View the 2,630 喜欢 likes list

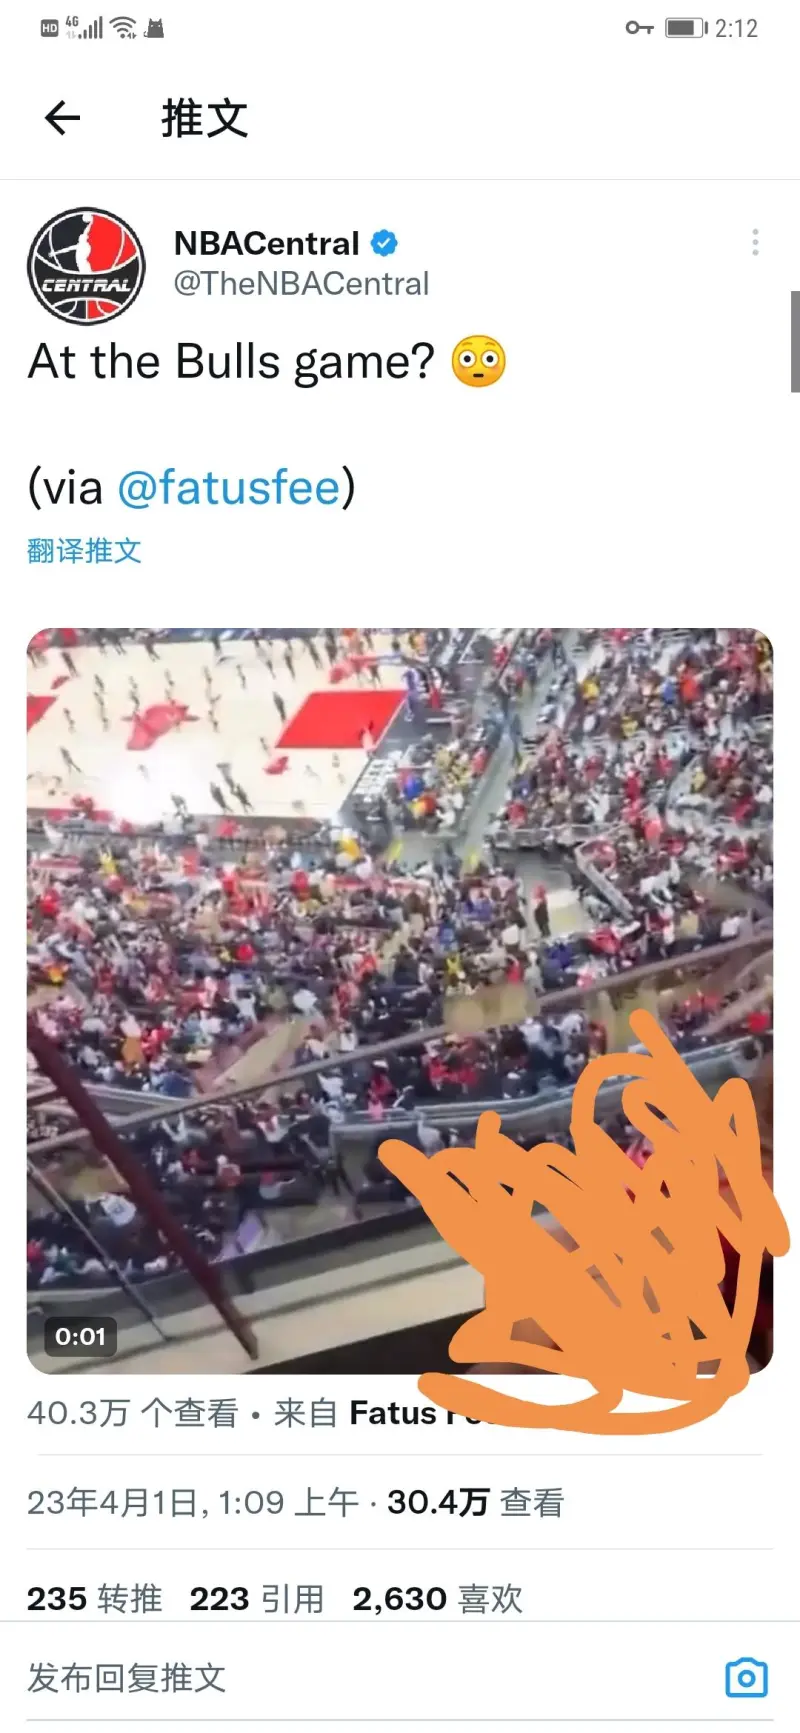click(438, 1598)
